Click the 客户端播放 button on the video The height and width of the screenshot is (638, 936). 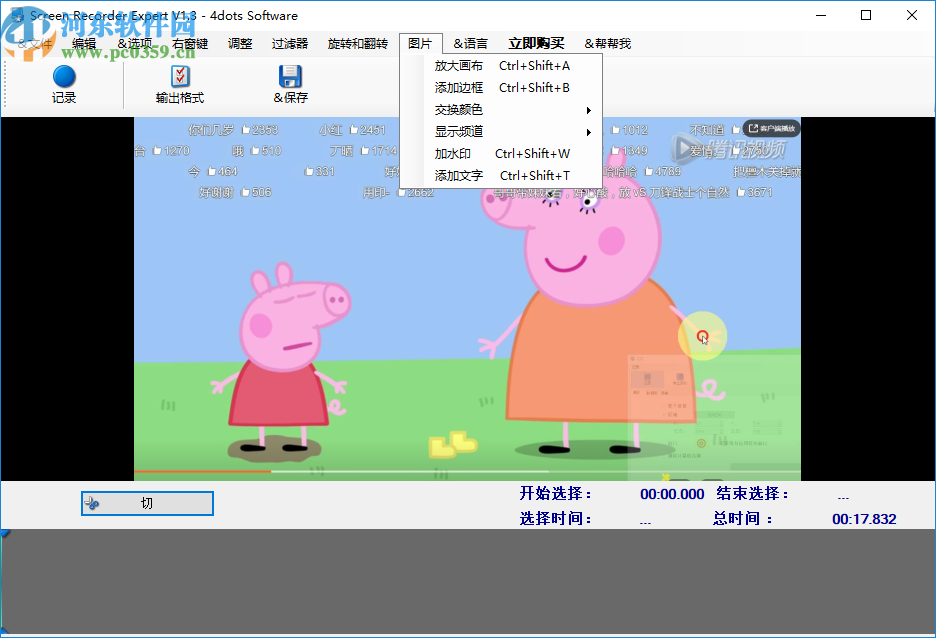point(771,127)
